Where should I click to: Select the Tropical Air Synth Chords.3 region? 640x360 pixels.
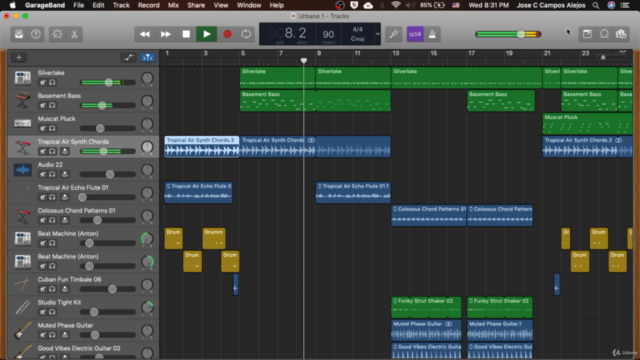pos(202,147)
